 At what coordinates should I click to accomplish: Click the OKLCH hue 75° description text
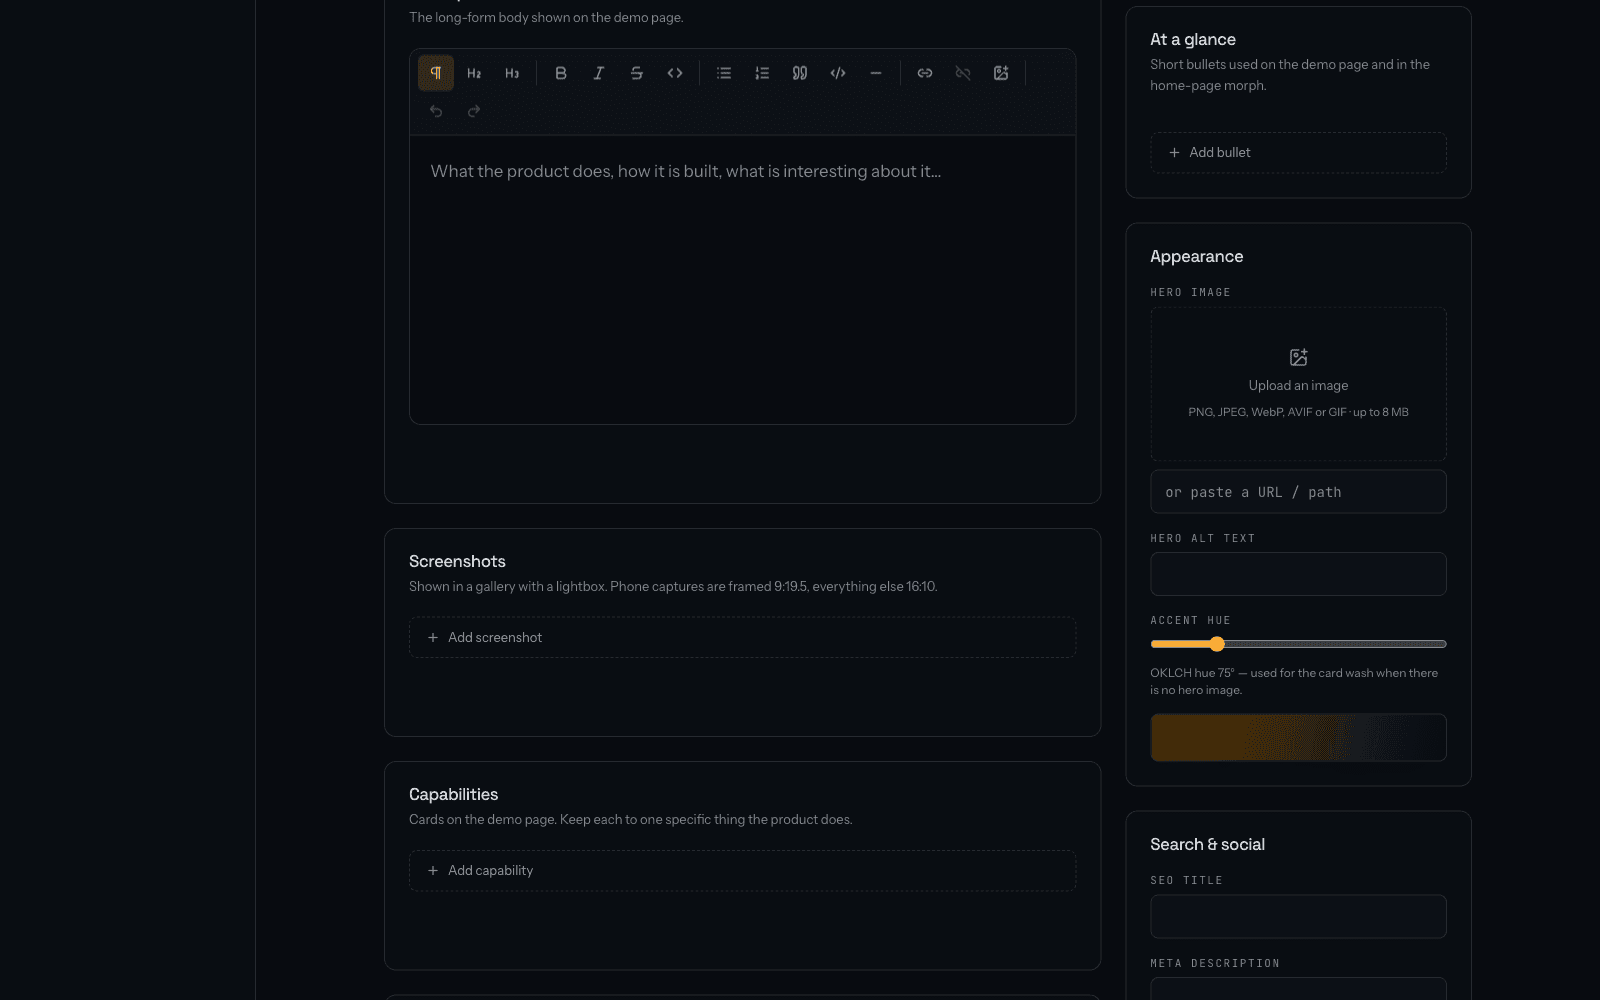pyautogui.click(x=1294, y=682)
